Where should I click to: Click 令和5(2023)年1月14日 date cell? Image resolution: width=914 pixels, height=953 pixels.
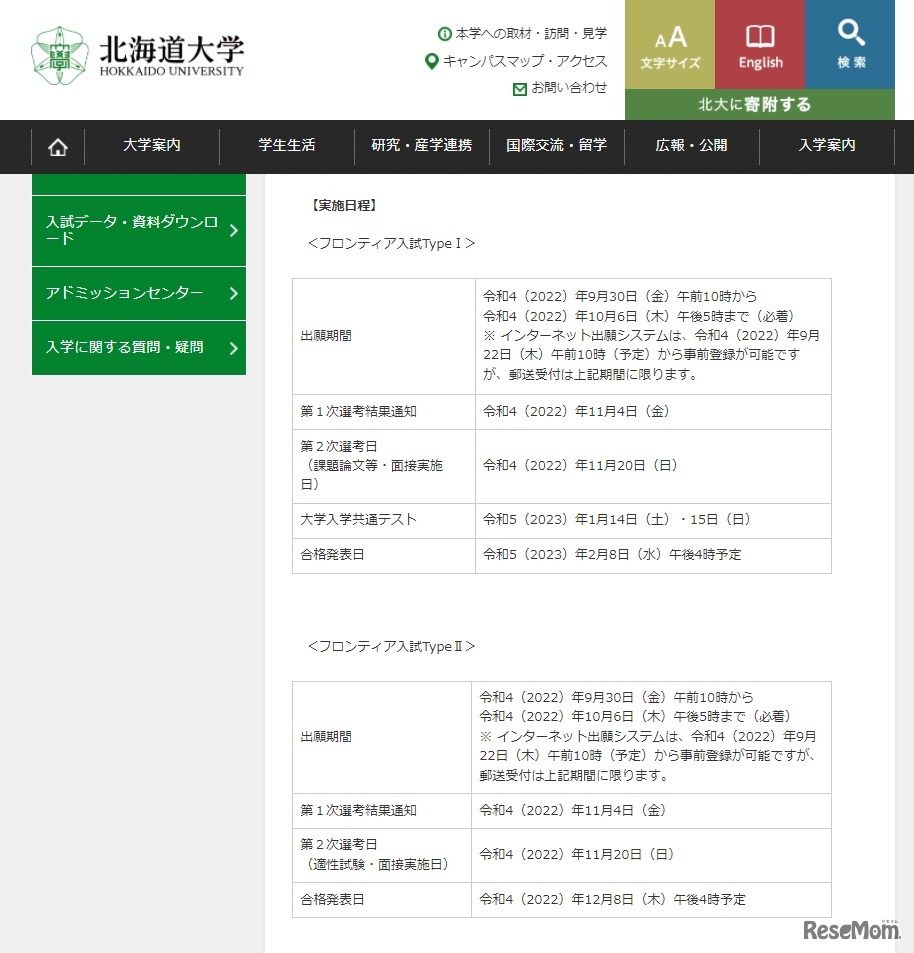pos(653,520)
